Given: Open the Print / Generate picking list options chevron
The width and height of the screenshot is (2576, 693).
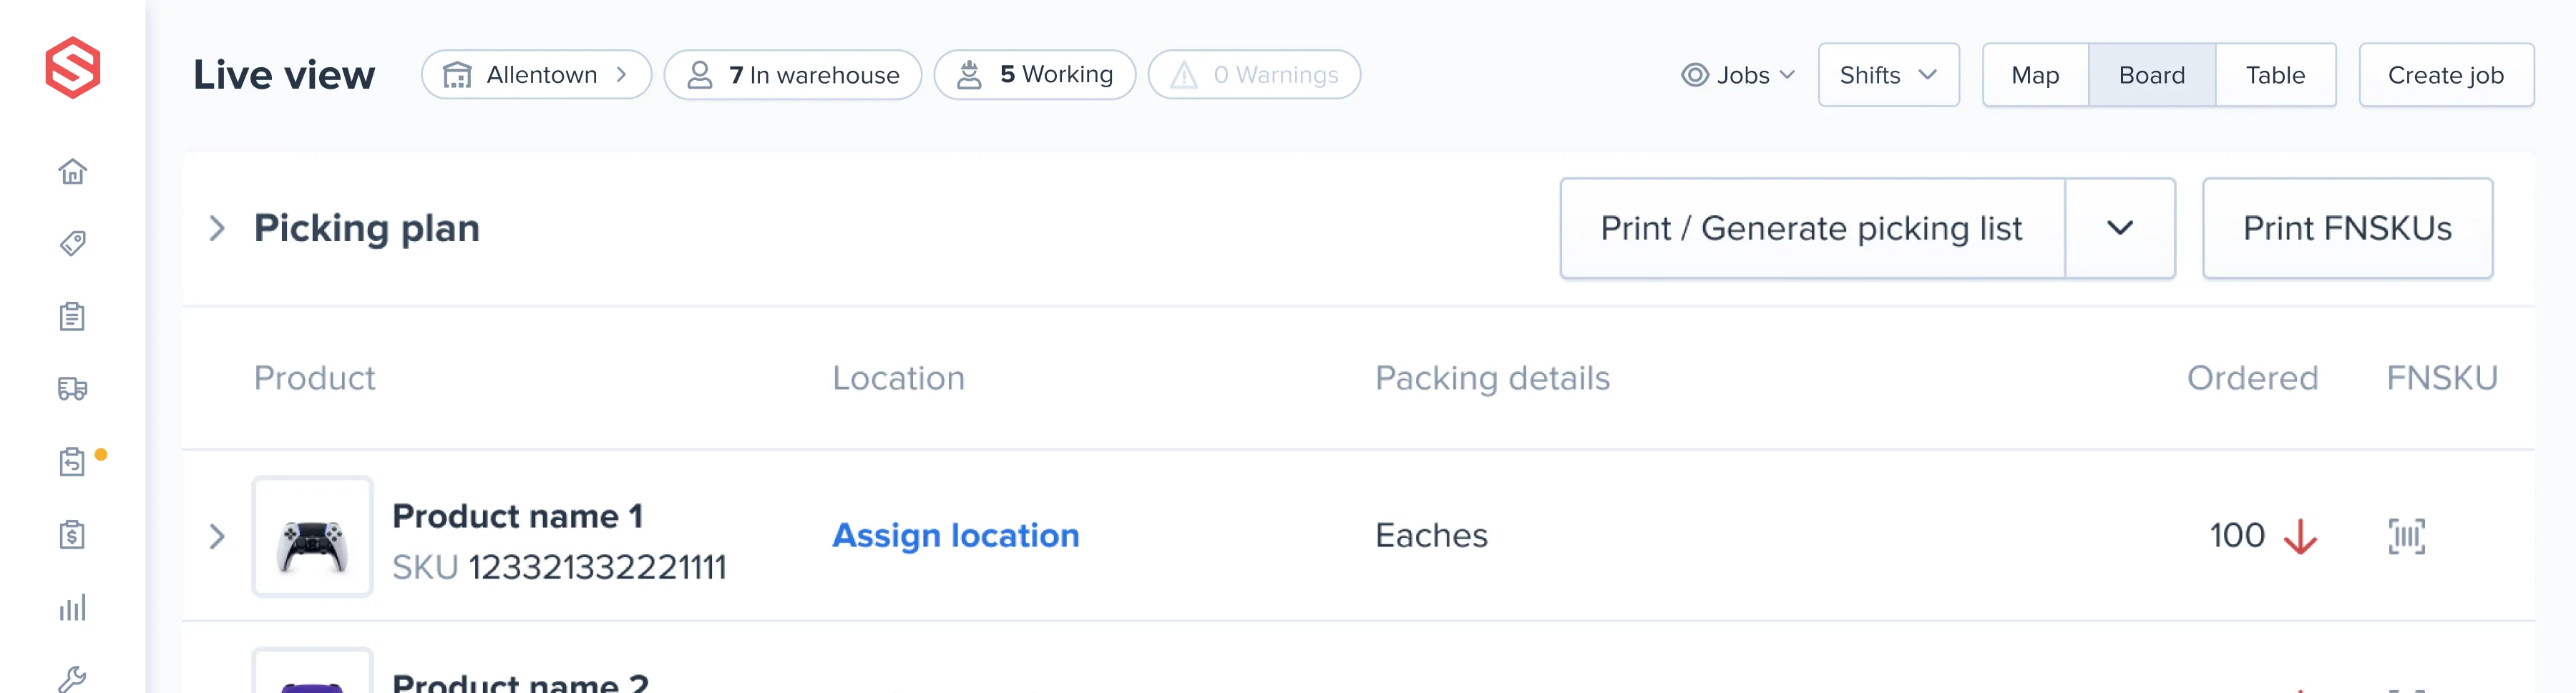Looking at the screenshot, I should click(x=2120, y=228).
